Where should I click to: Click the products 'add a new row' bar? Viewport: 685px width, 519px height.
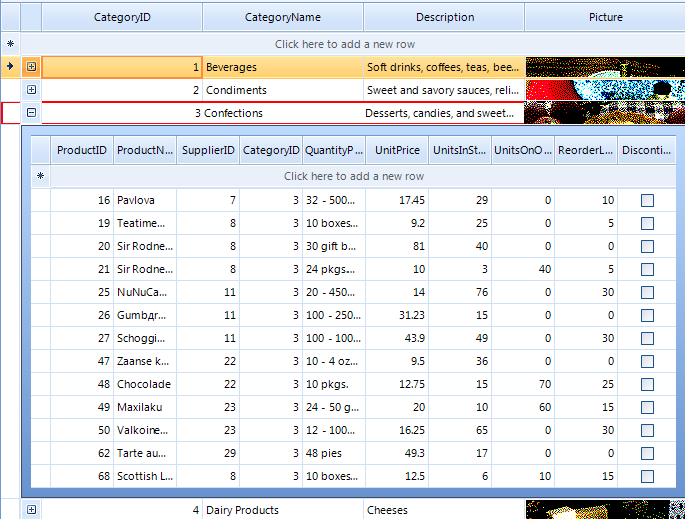pos(363,176)
